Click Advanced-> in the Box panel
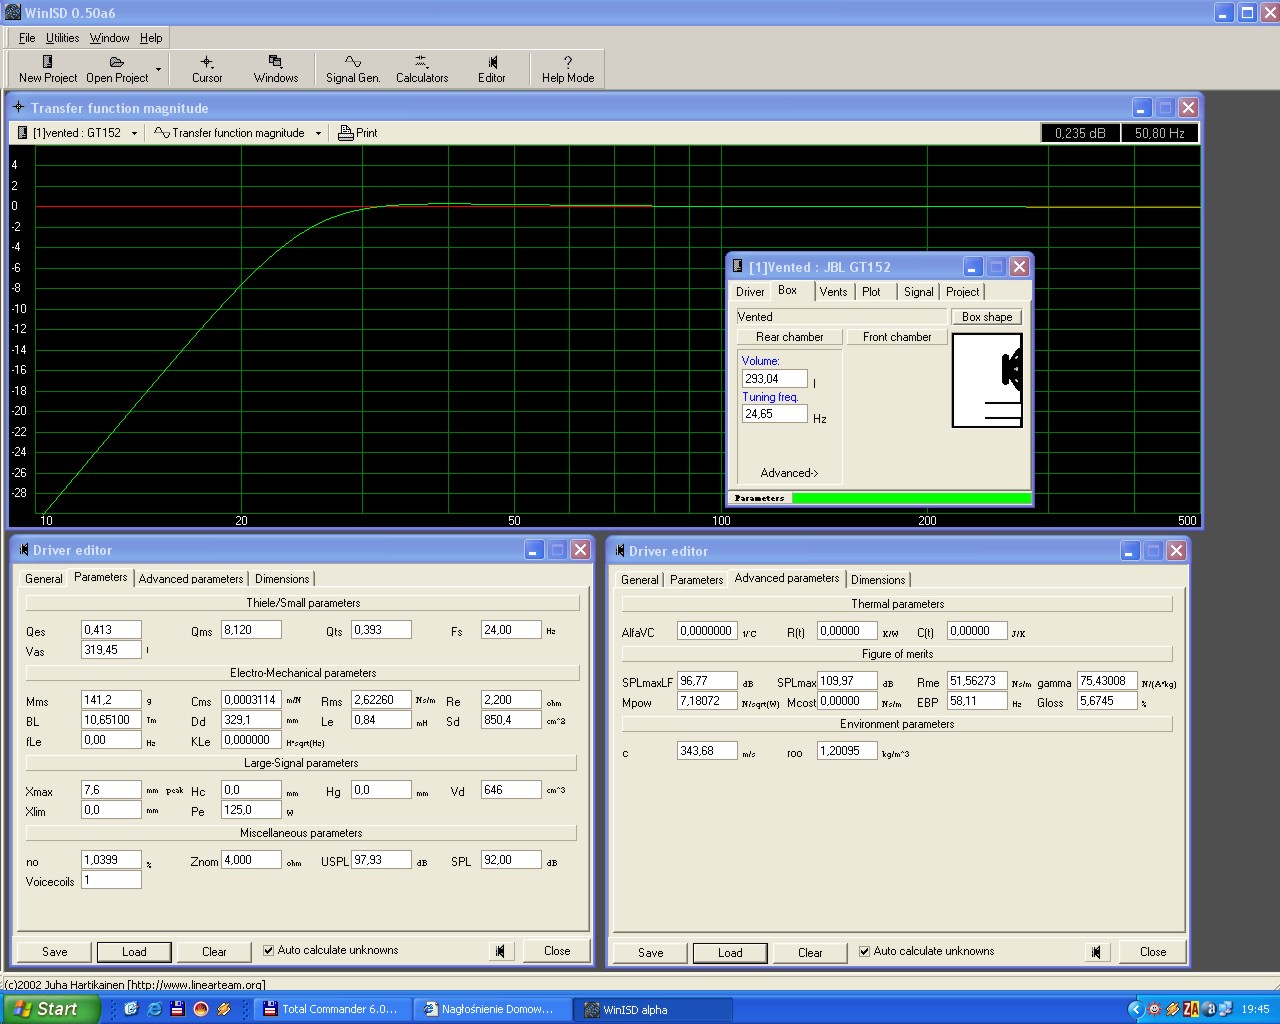 coord(789,473)
